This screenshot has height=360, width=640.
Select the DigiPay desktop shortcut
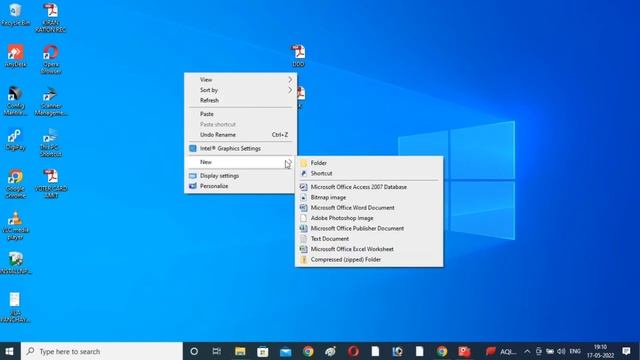pyautogui.click(x=16, y=140)
